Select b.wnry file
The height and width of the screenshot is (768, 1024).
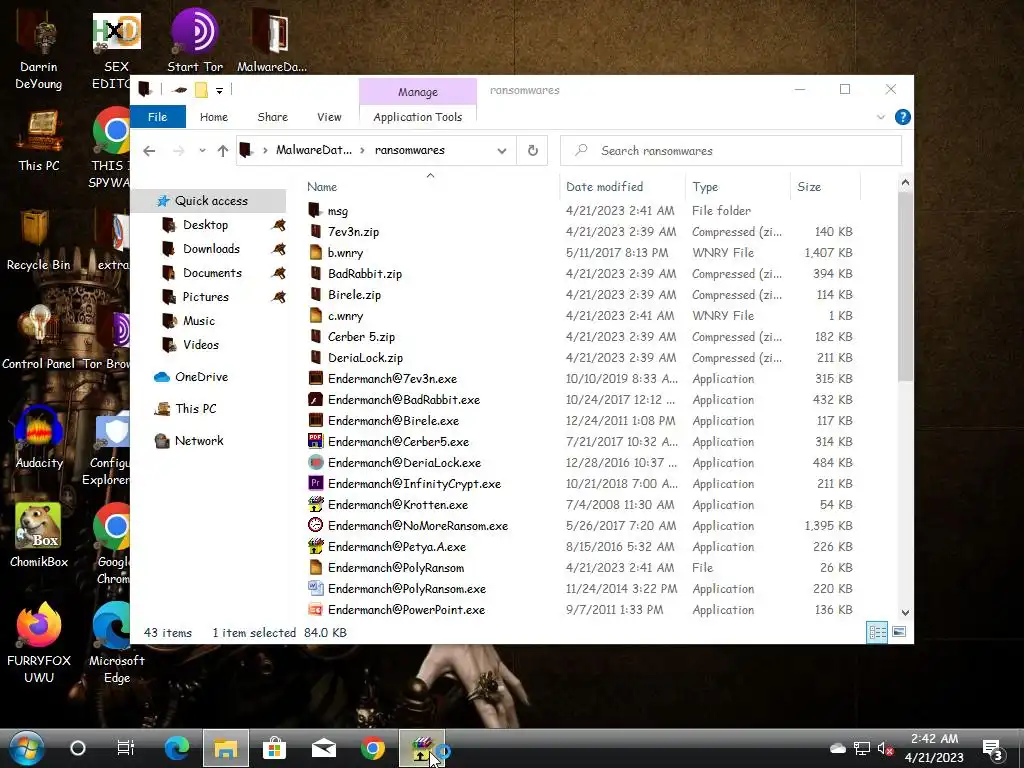point(345,253)
